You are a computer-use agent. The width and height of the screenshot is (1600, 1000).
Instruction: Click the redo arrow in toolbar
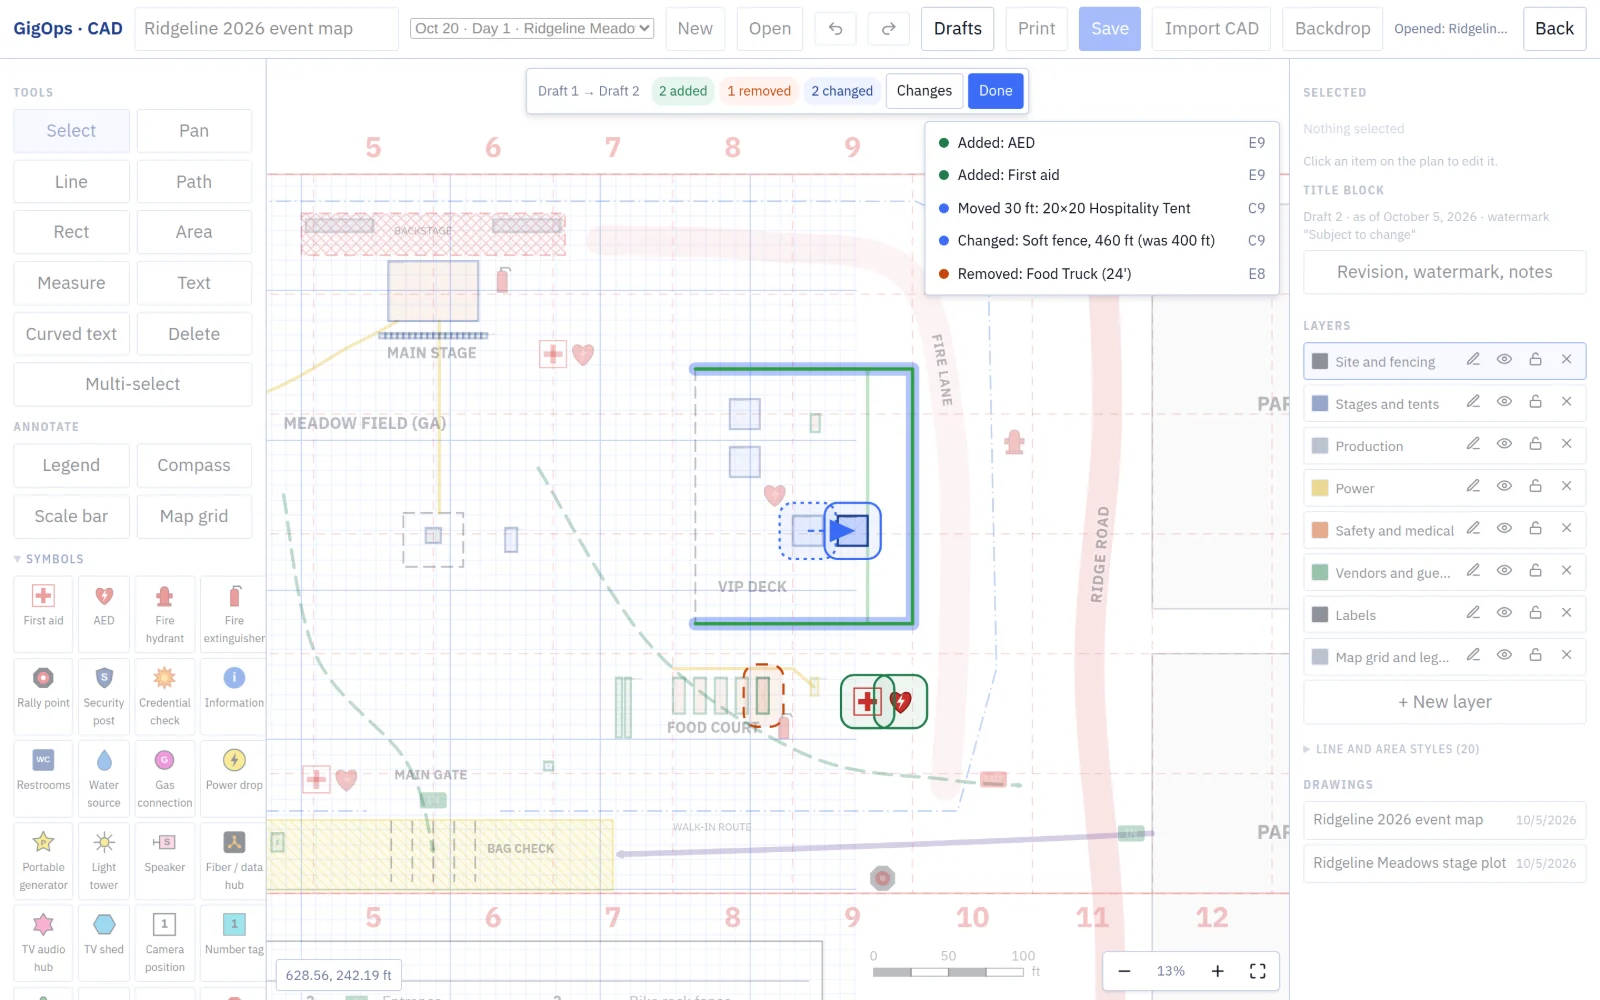[888, 29]
